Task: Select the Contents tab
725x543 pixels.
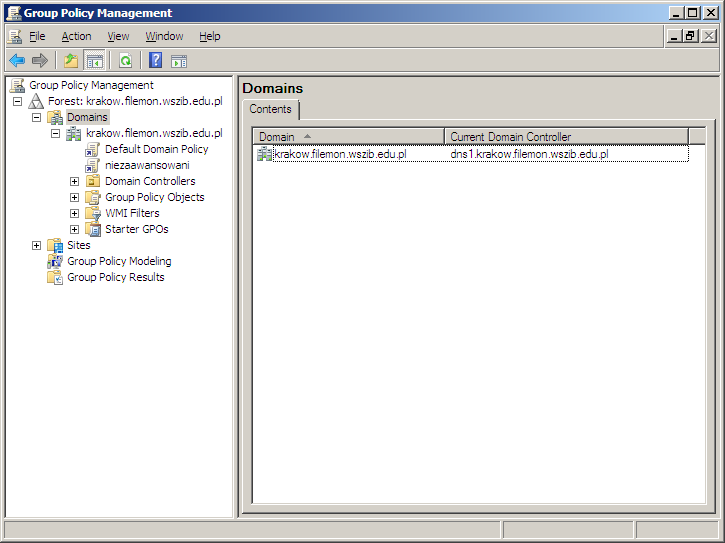Action: tap(270, 109)
